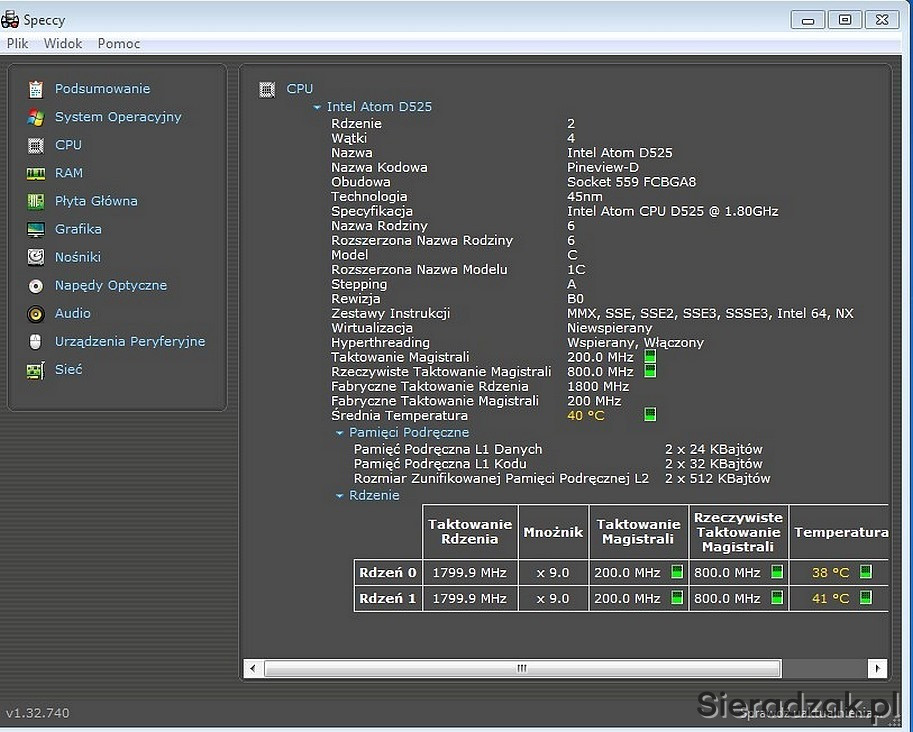Open System Operacyjny section

118,117
